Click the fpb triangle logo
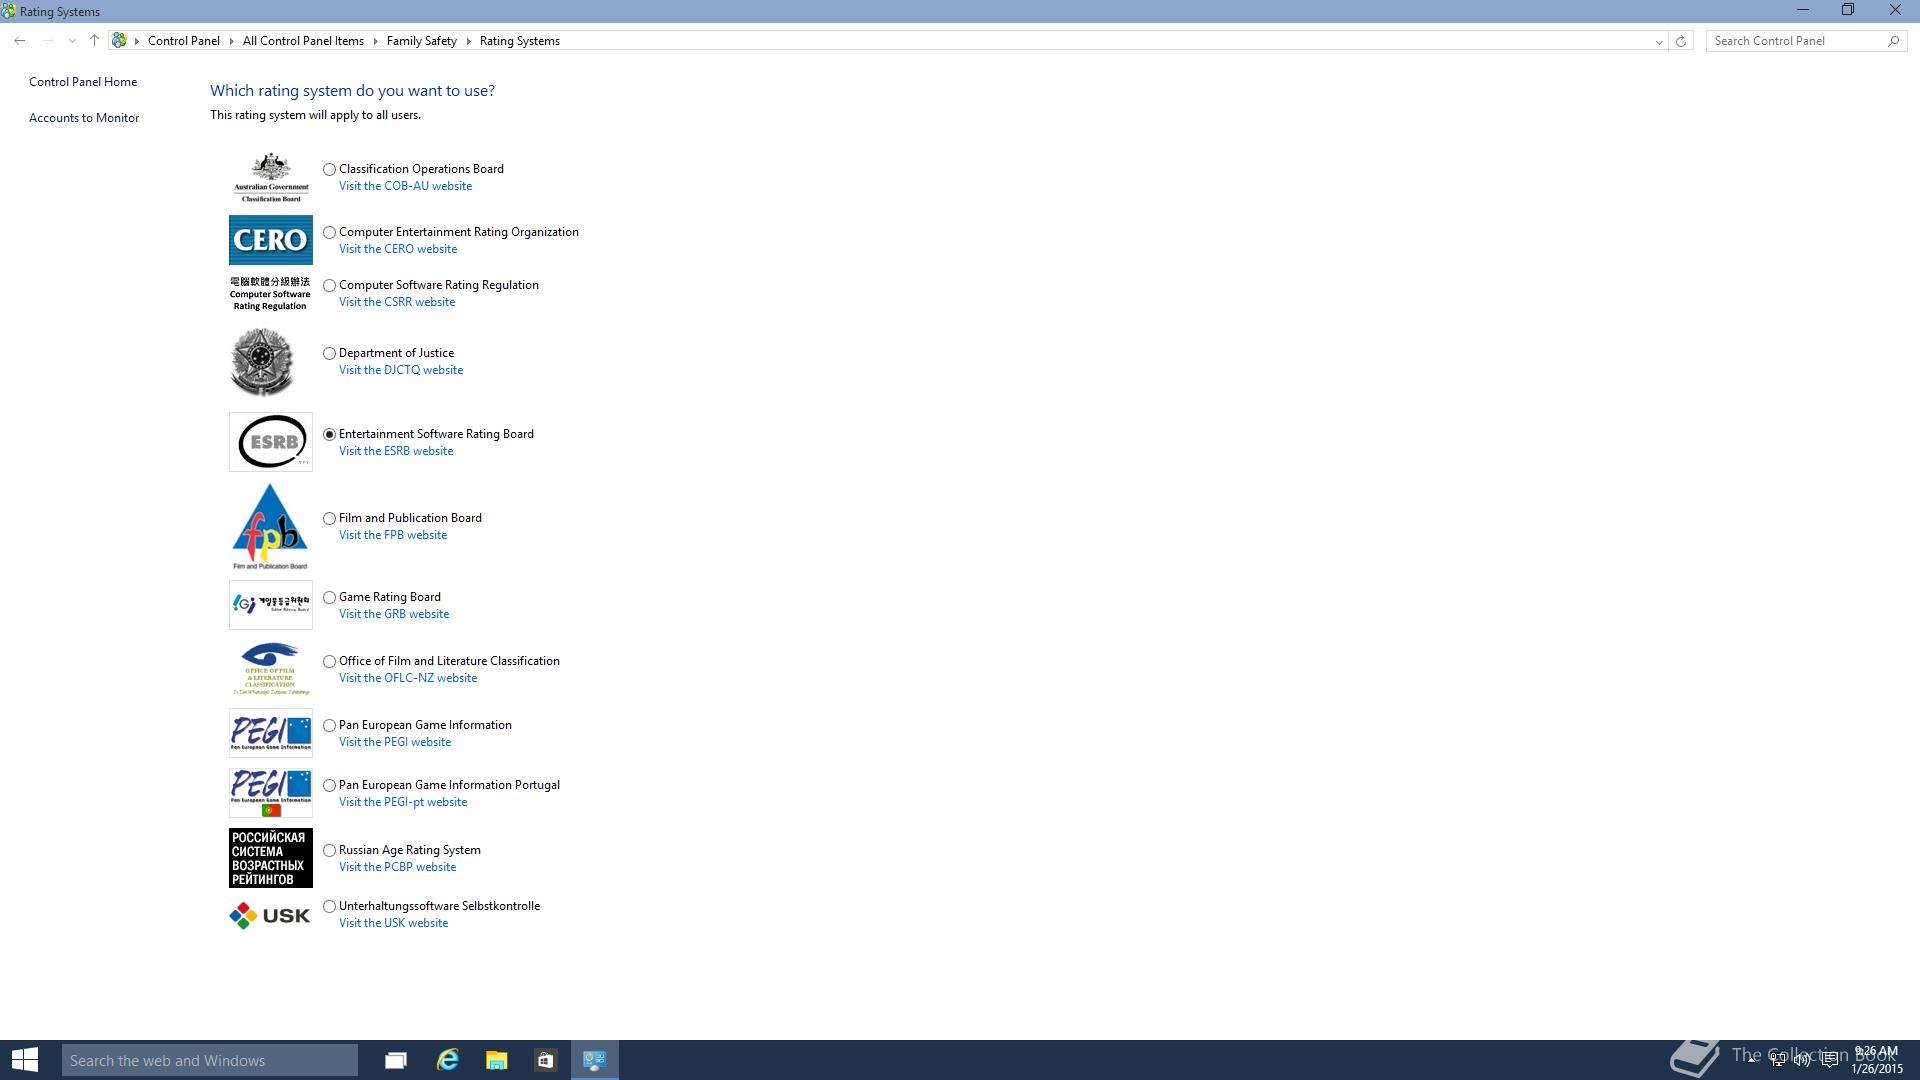 tap(270, 527)
